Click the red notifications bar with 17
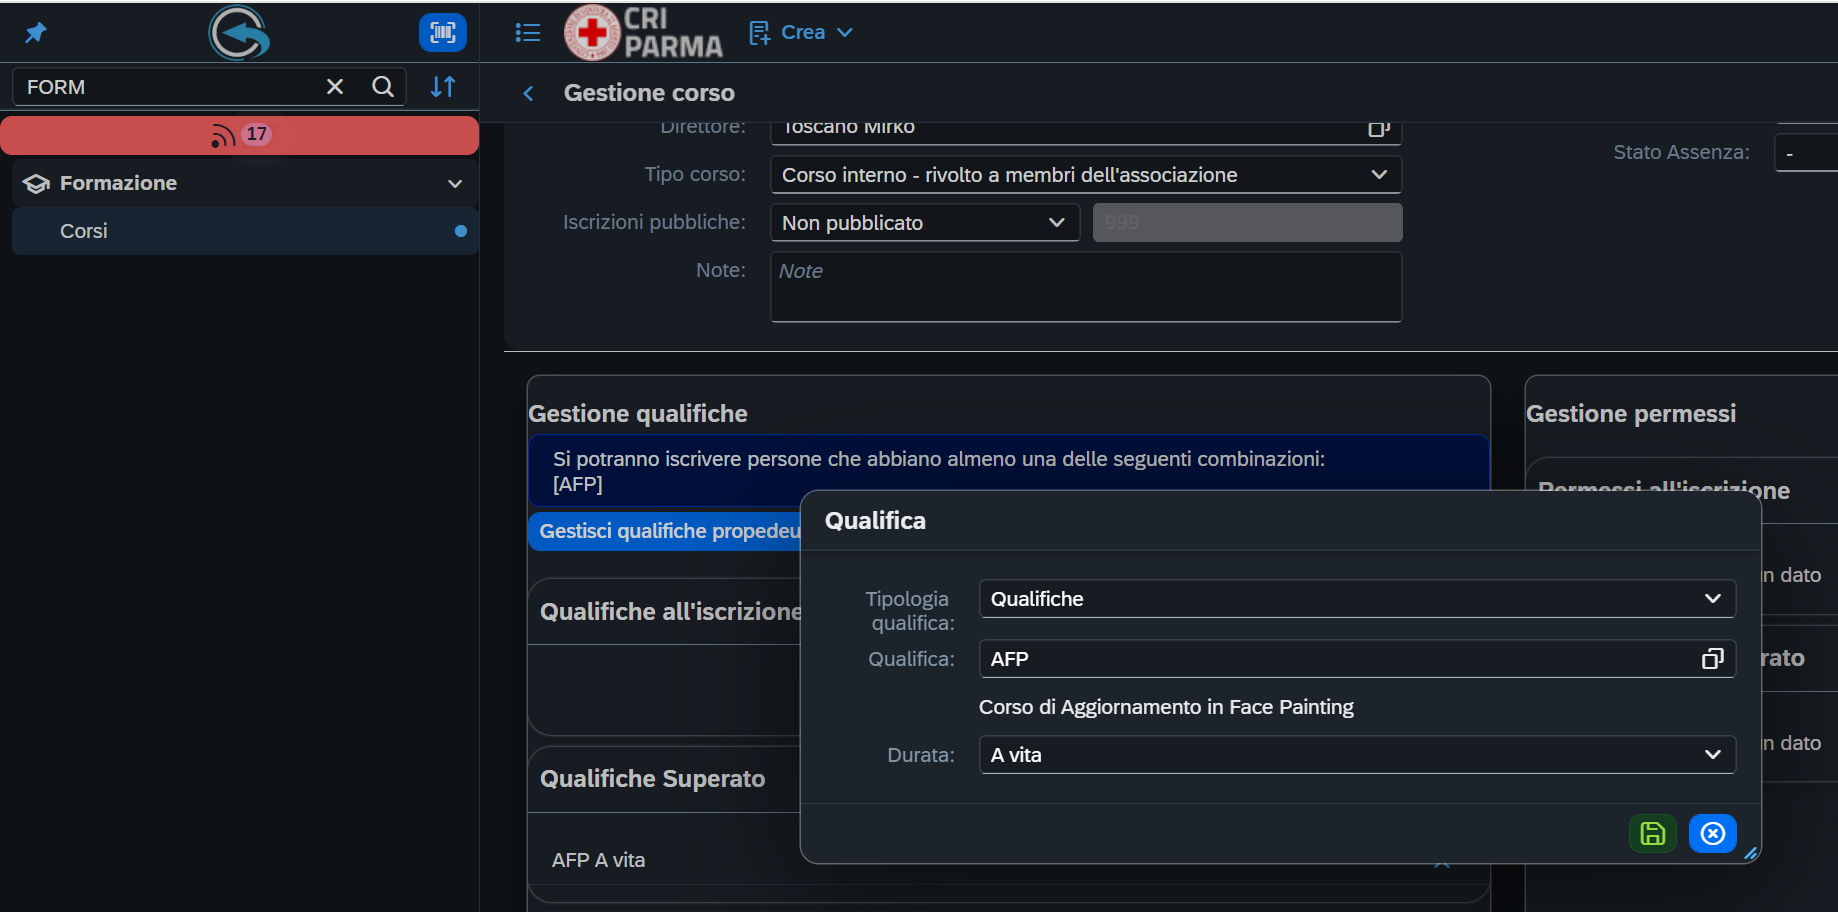Viewport: 1838px width, 912px height. tap(240, 135)
